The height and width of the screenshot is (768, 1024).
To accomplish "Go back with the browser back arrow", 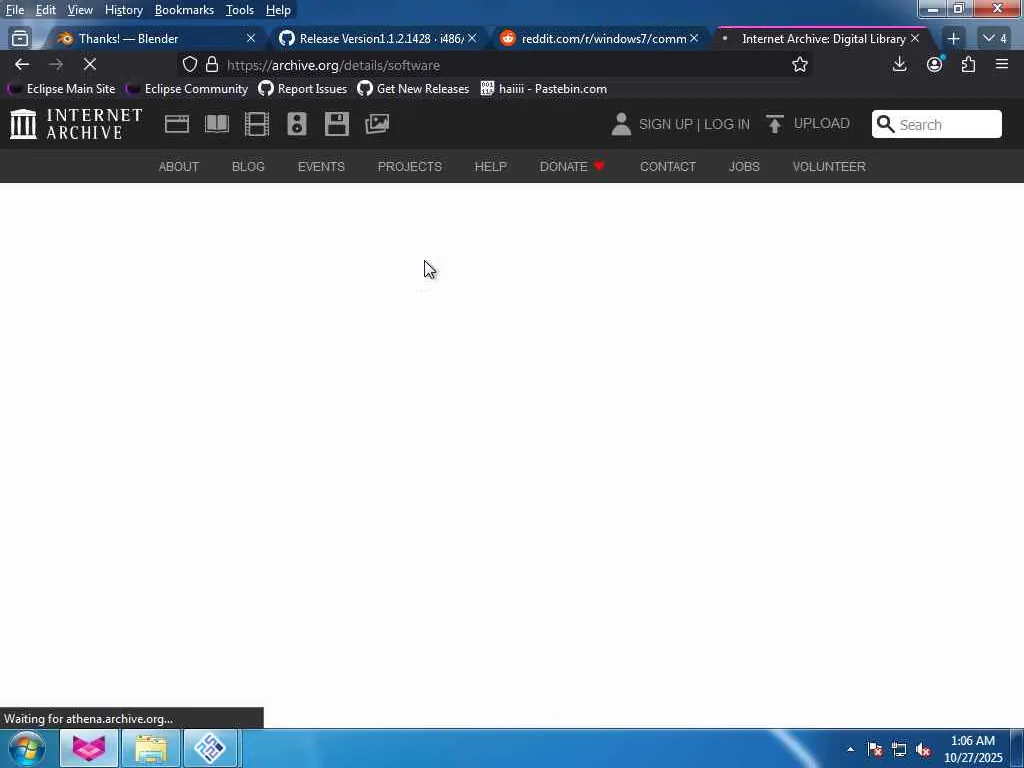I will (x=22, y=64).
